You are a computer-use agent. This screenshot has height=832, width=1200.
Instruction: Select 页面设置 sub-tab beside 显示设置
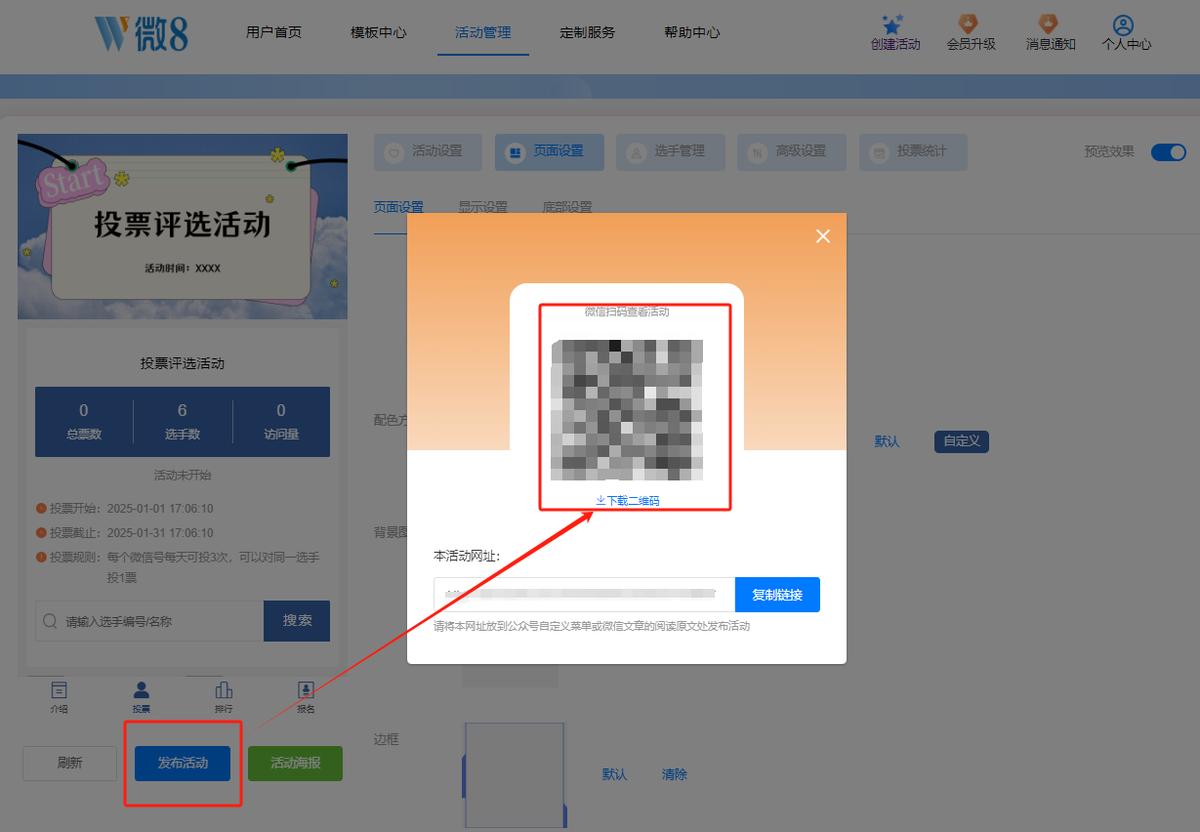tap(398, 207)
